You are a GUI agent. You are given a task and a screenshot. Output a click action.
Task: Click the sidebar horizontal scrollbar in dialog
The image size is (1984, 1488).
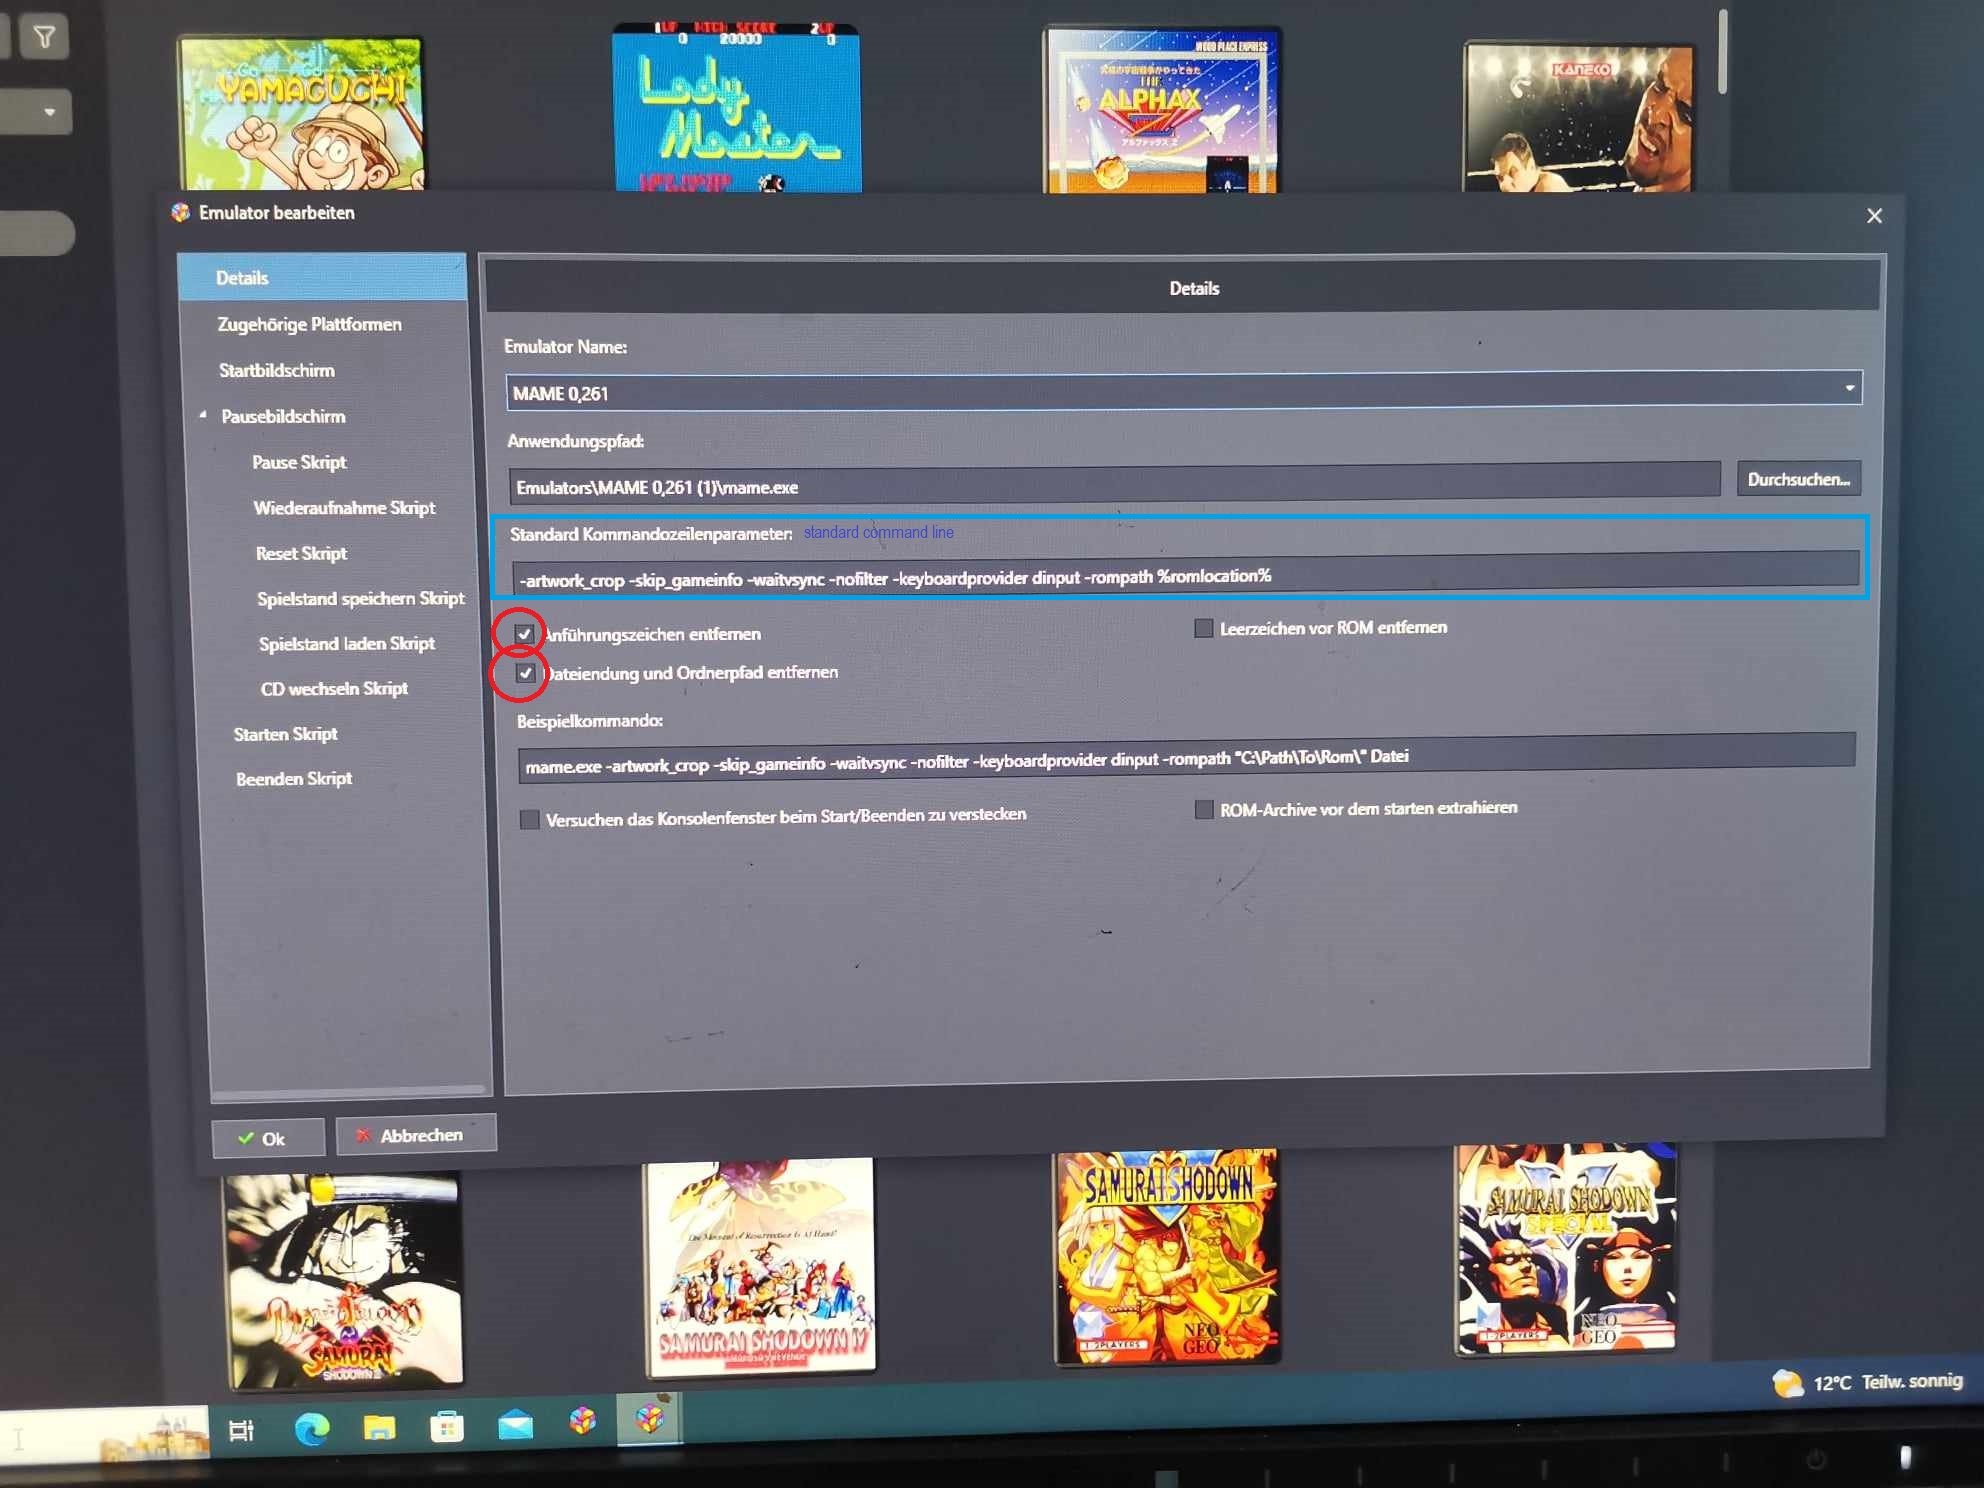[349, 1091]
